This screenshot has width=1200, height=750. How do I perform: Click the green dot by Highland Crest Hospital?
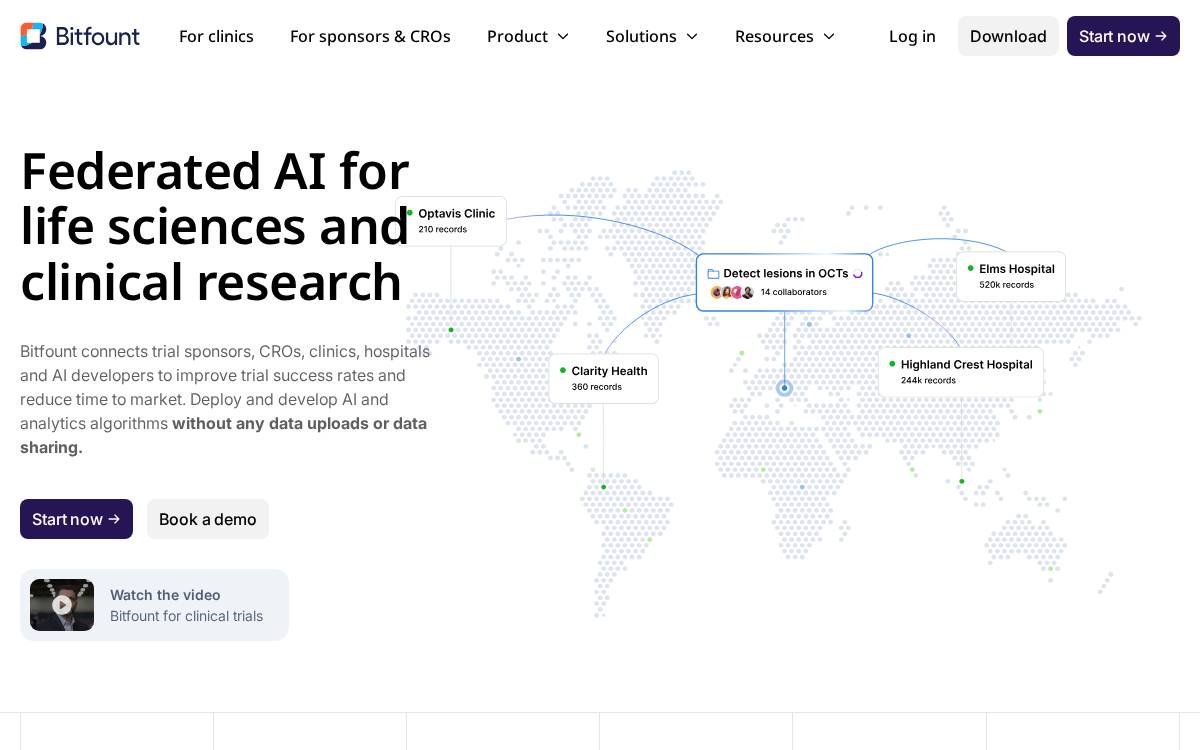coord(892,364)
